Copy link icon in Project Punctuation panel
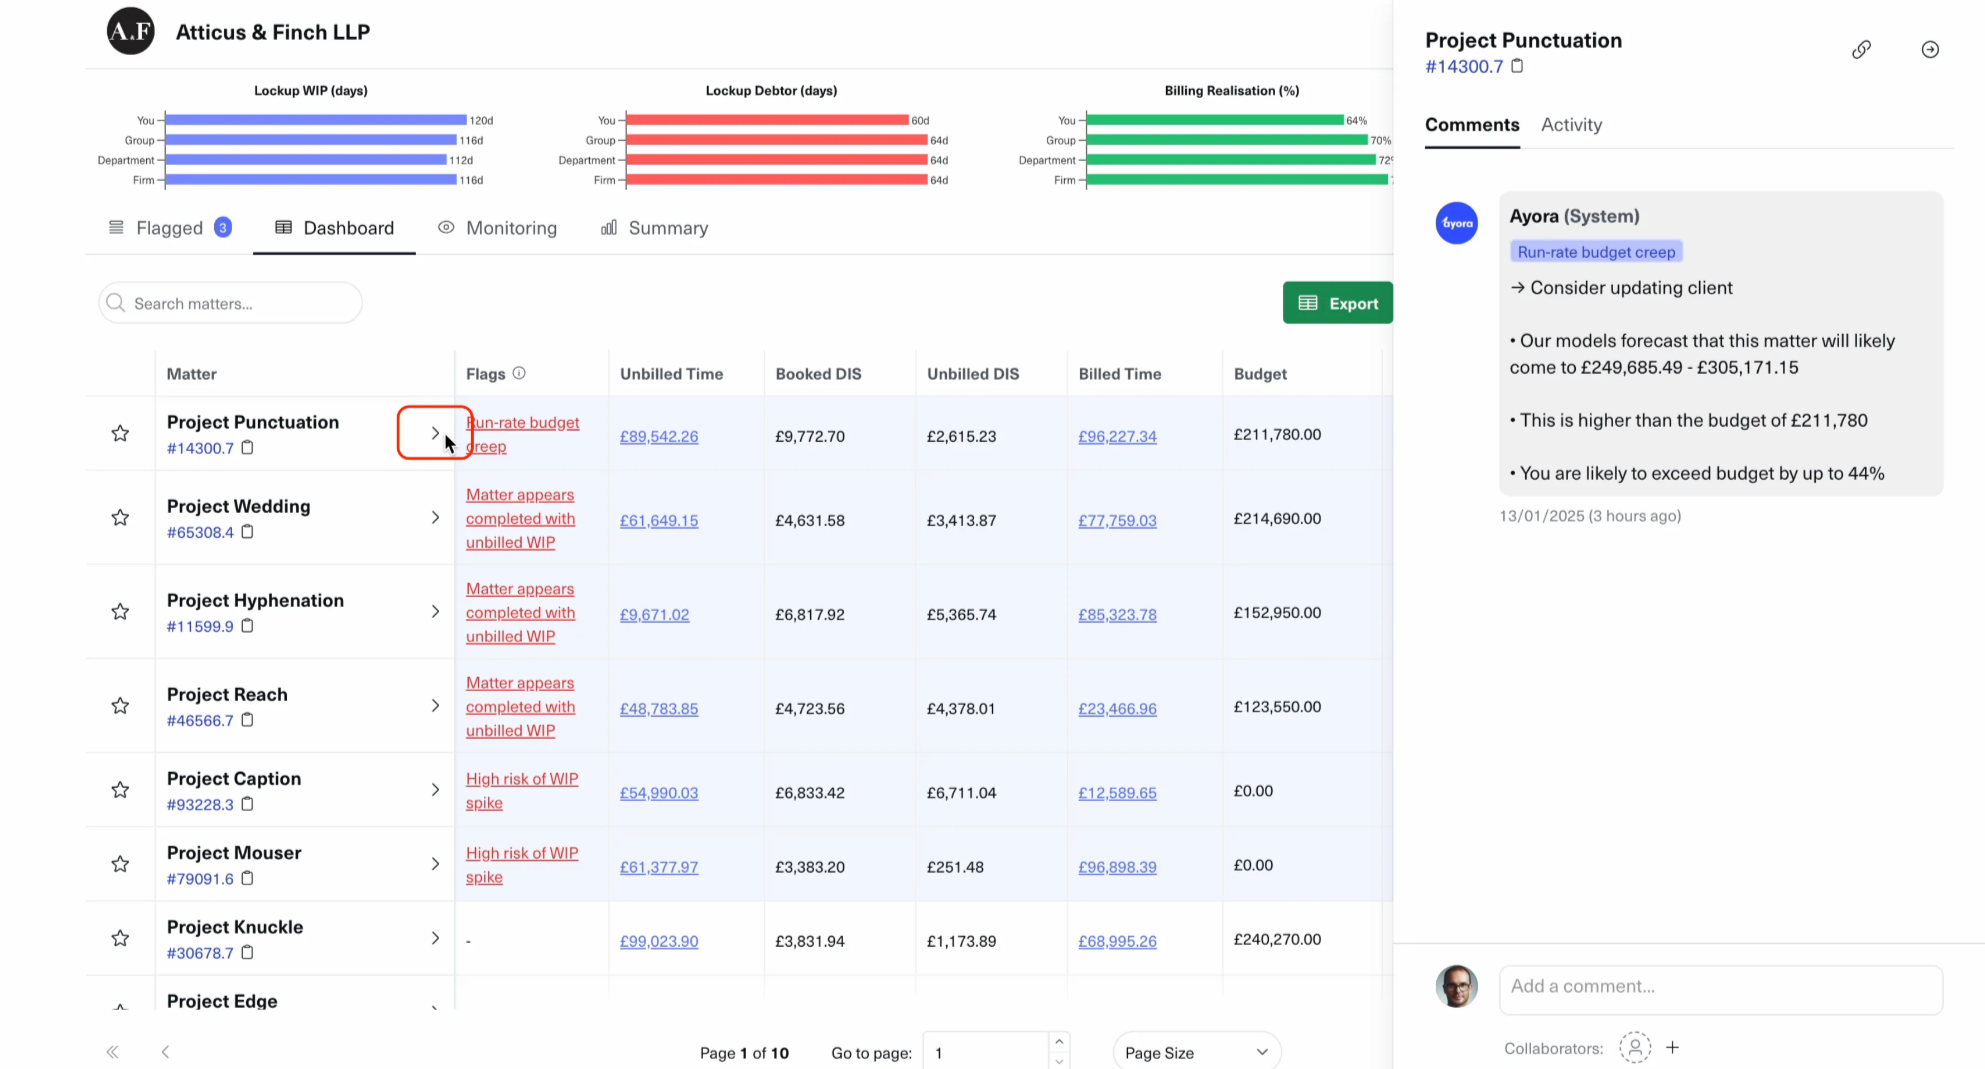The width and height of the screenshot is (1985, 1069). (x=1861, y=50)
